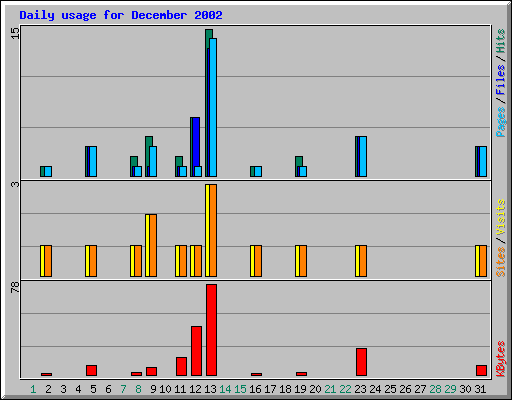Click green day label "29" on x-axis
The width and height of the screenshot is (512, 400).
(450, 389)
